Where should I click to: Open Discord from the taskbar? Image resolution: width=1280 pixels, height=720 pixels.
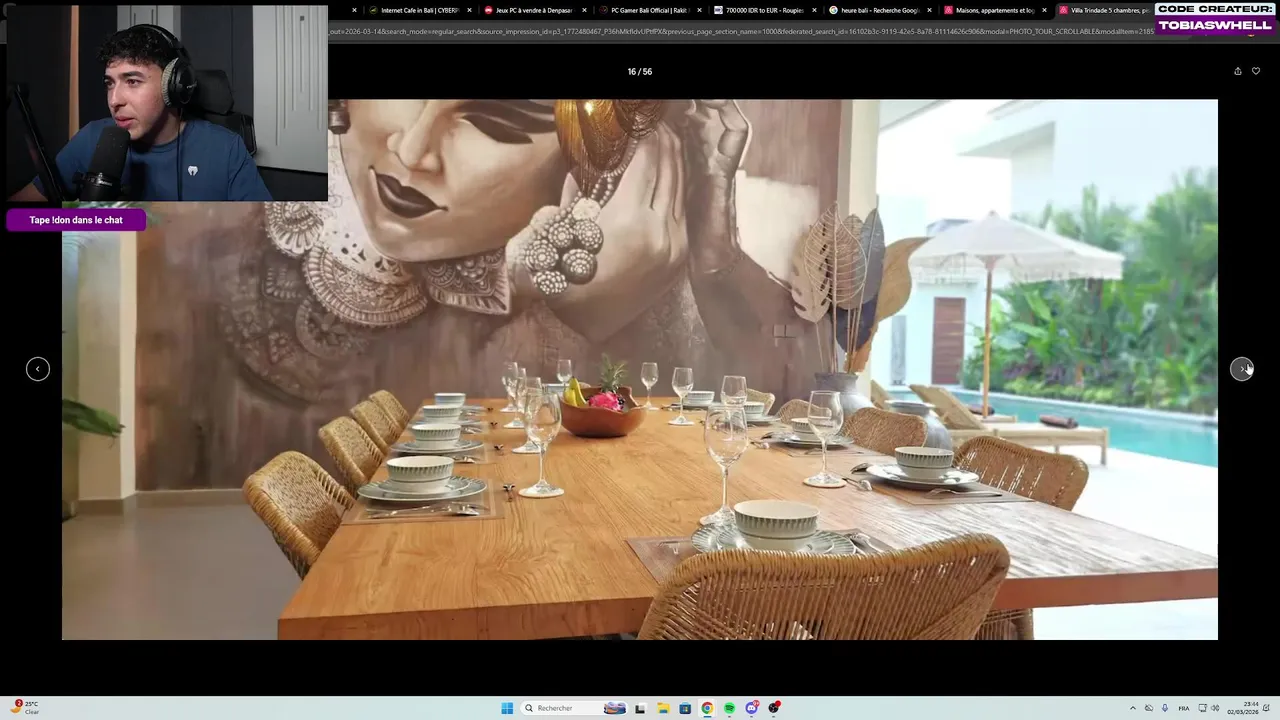(752, 708)
